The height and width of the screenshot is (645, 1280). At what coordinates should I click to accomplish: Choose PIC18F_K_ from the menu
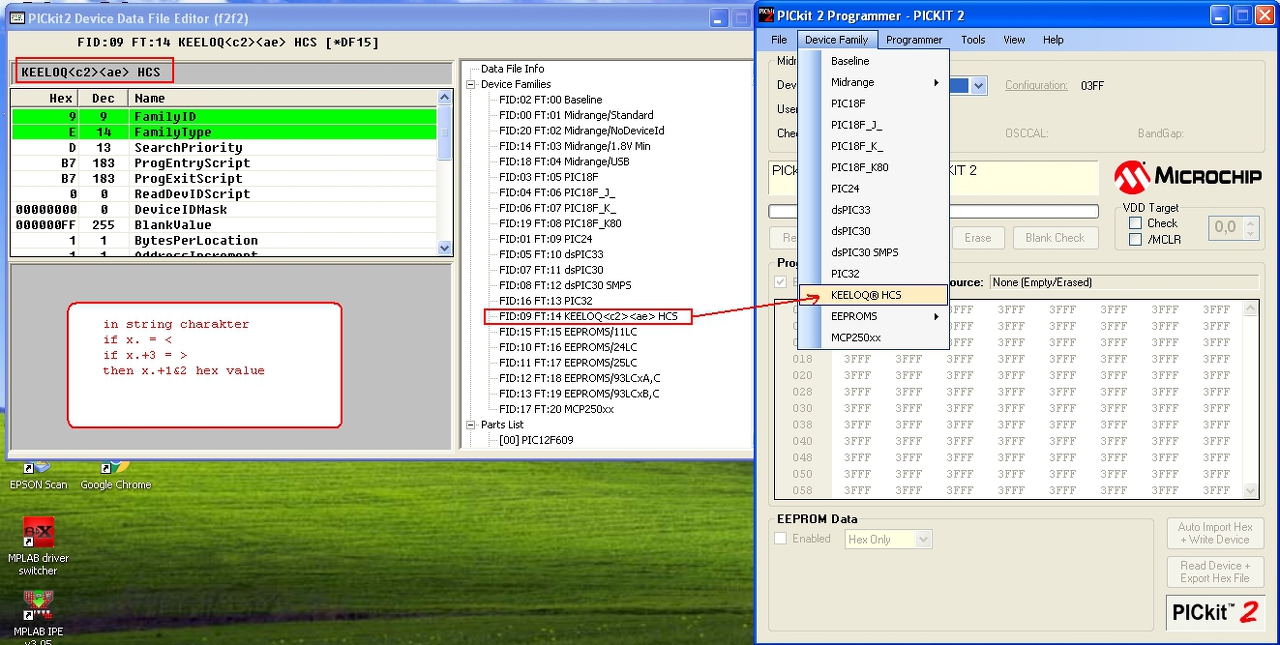873,146
